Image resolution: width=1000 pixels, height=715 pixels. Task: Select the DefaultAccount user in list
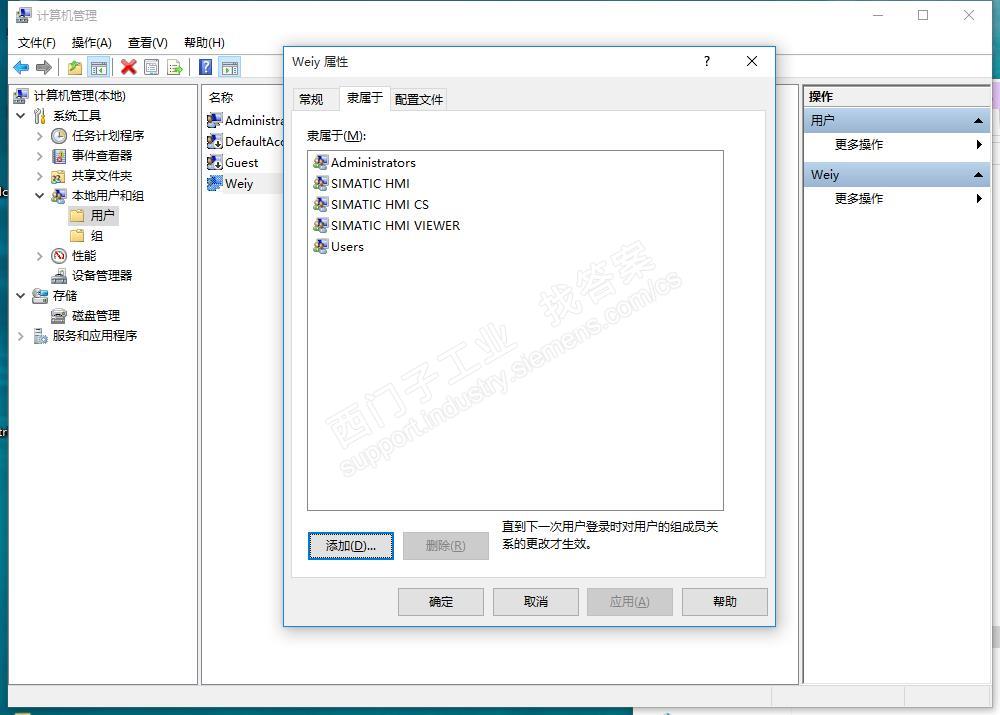tap(245, 142)
